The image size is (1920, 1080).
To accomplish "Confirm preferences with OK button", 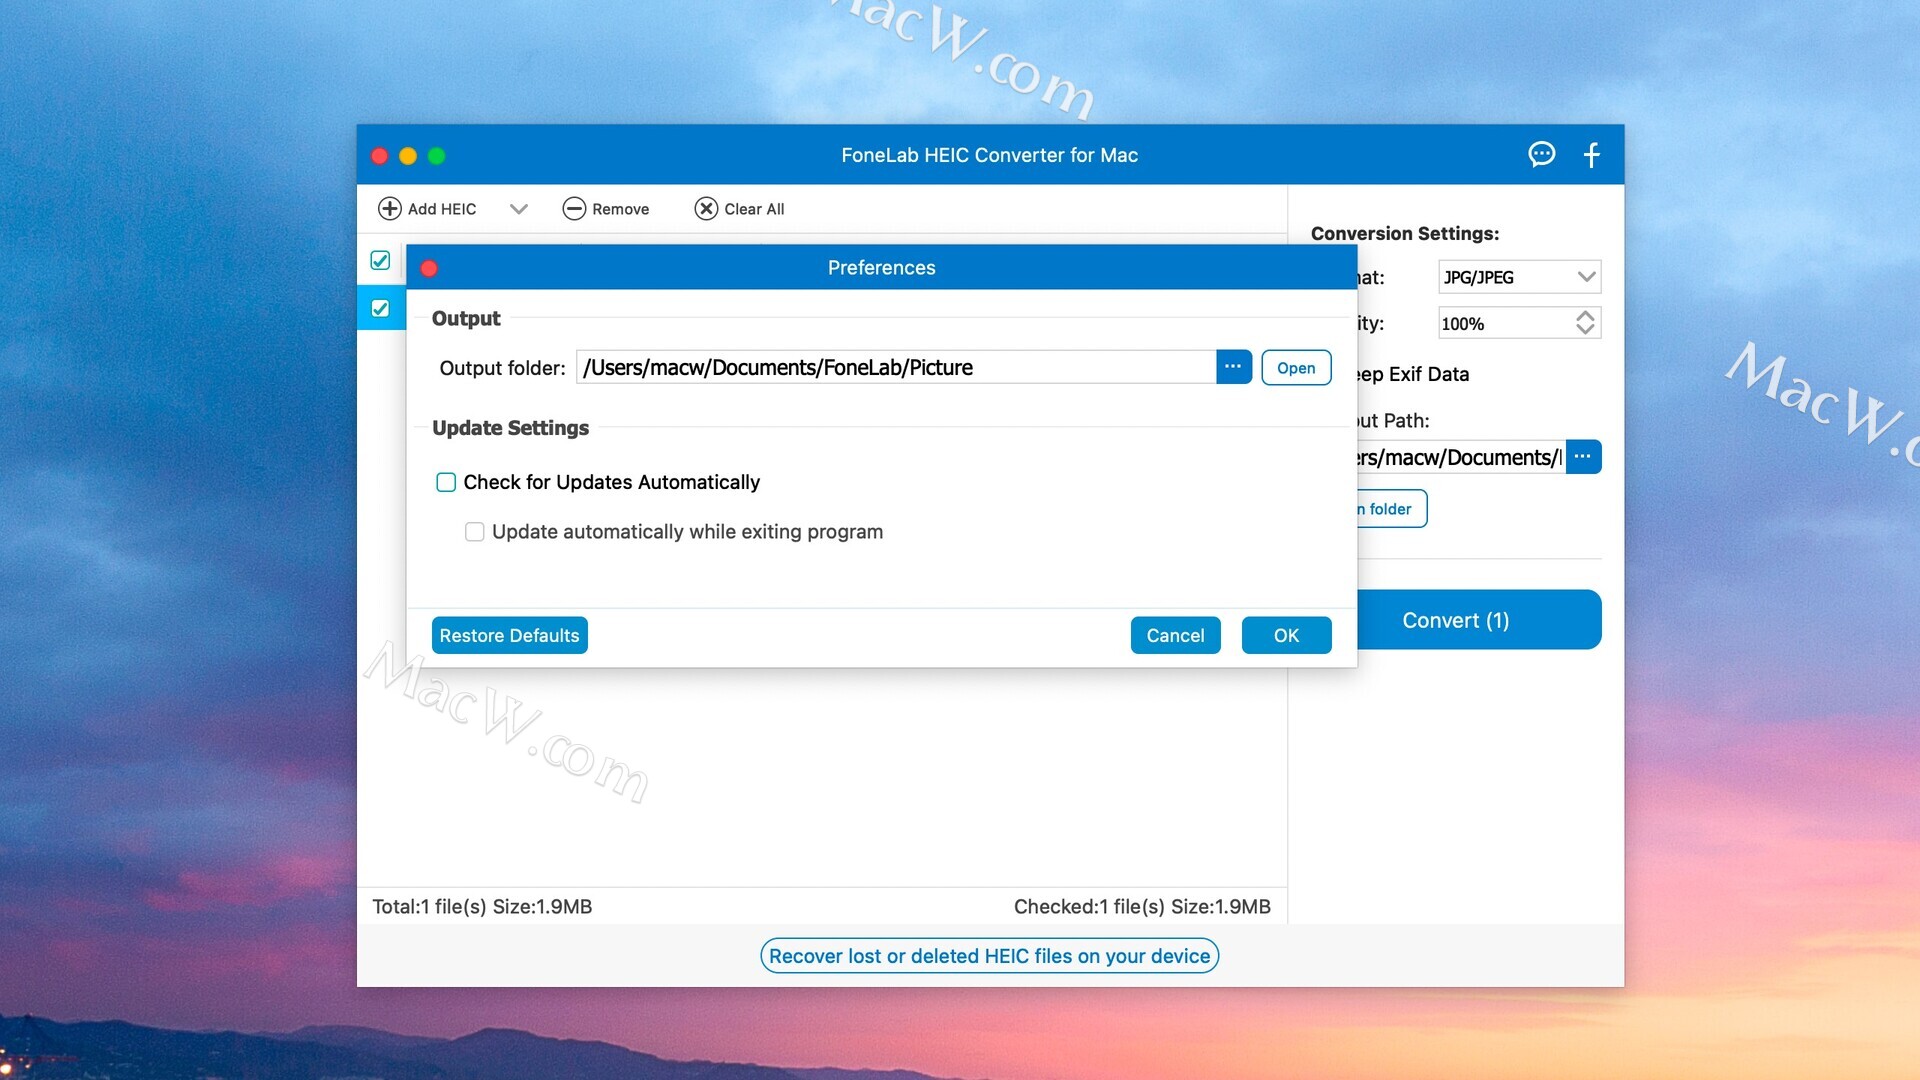I will (x=1286, y=635).
